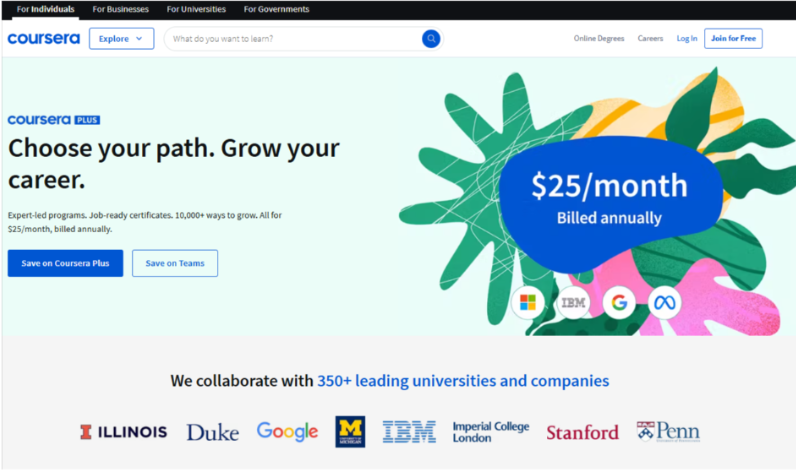Click the Duke partner logo
Viewport: 796px width, 476px height.
click(x=213, y=432)
